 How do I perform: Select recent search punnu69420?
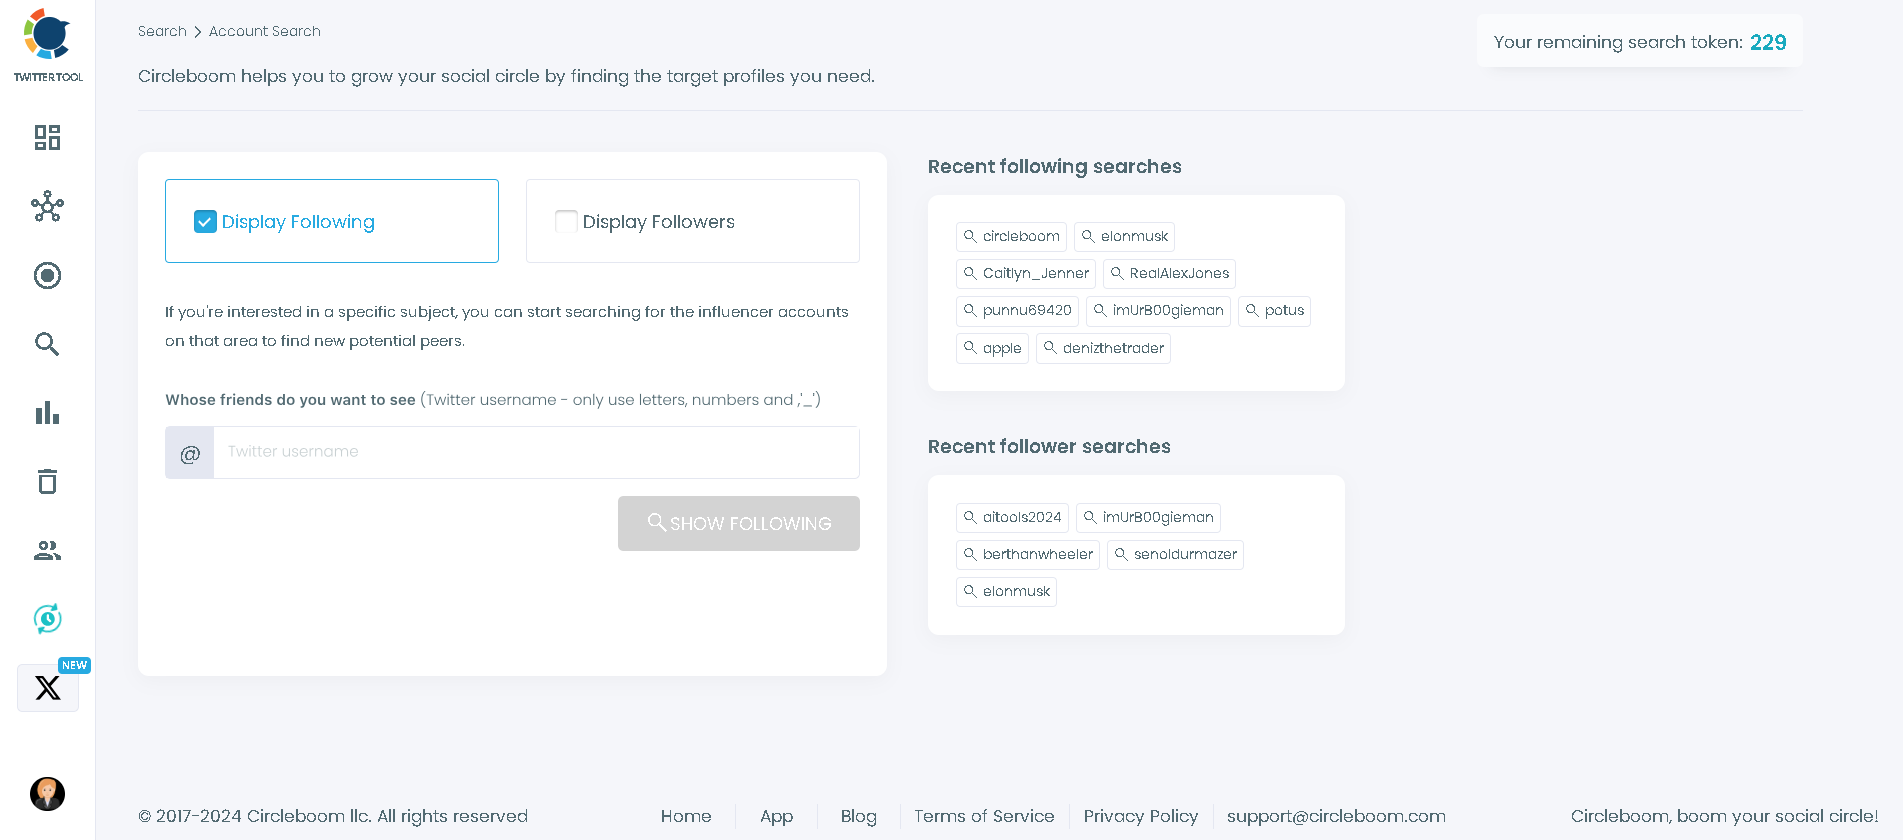[1017, 311]
